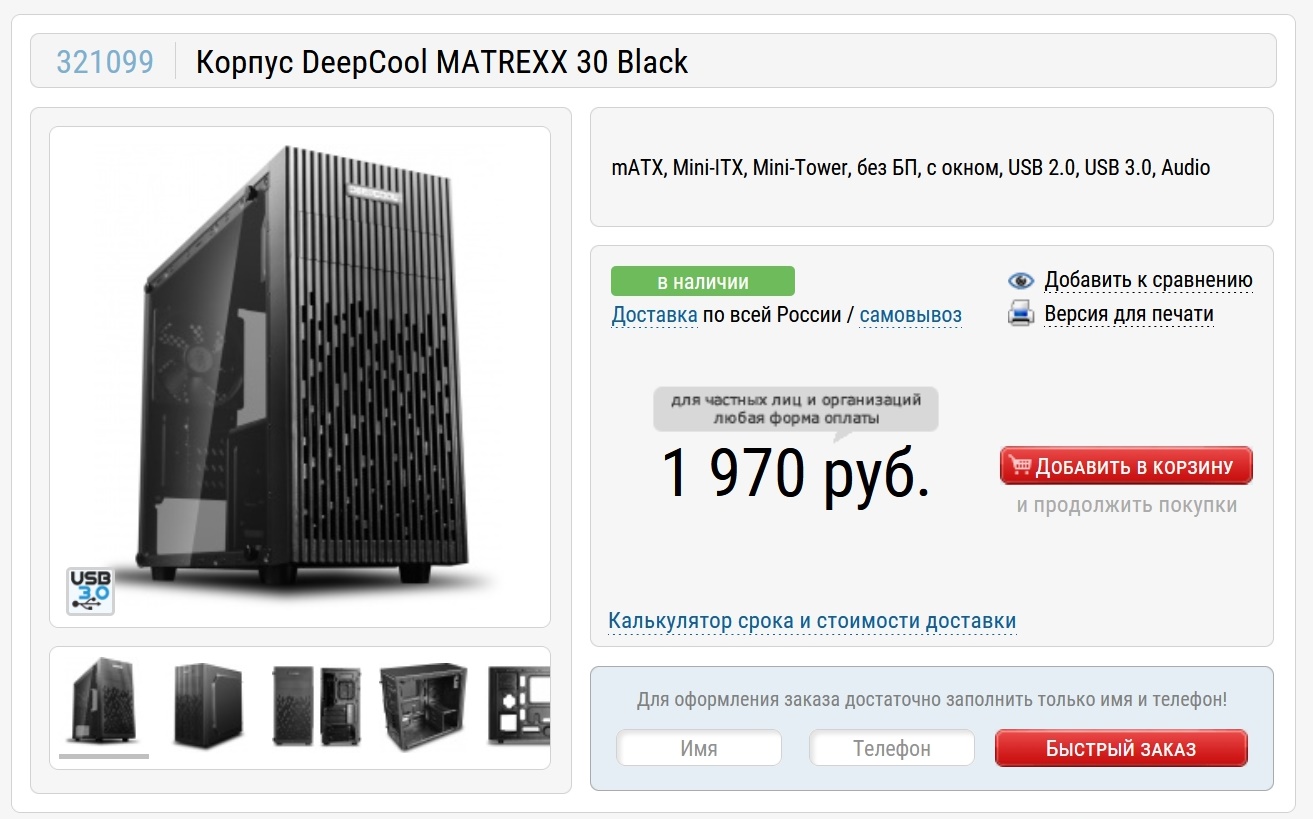
Task: Submit the Быстрый заказ button
Action: 1121,748
